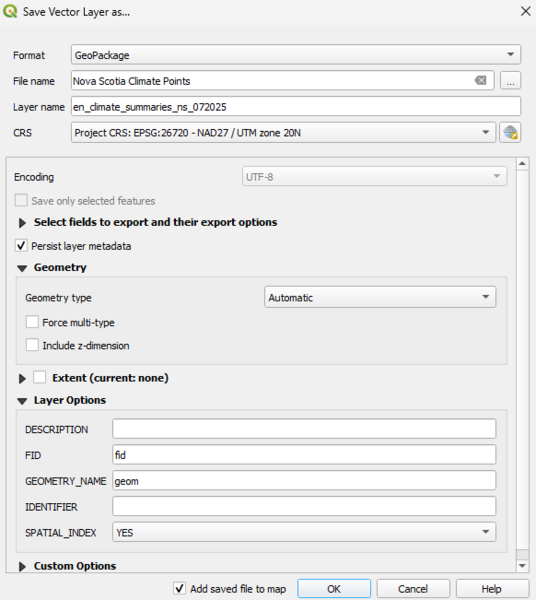The height and width of the screenshot is (600, 536).
Task: Click the FID input field
Action: (304, 455)
